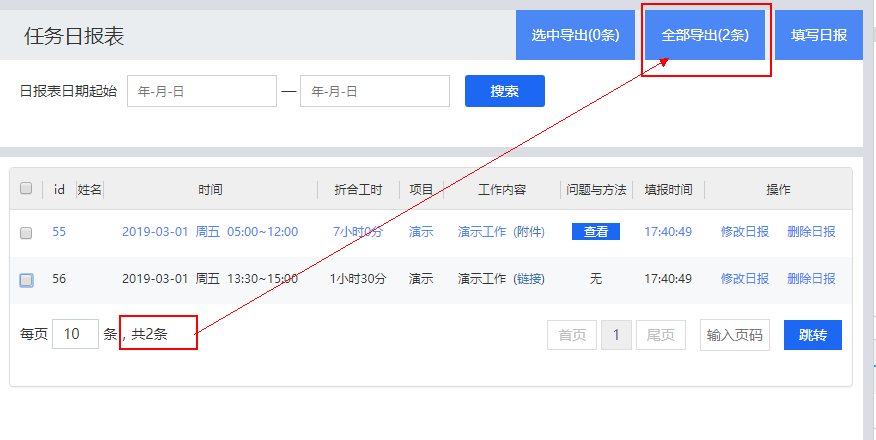Click 演示工作 content text in row 55
876x440 pixels.
click(482, 232)
